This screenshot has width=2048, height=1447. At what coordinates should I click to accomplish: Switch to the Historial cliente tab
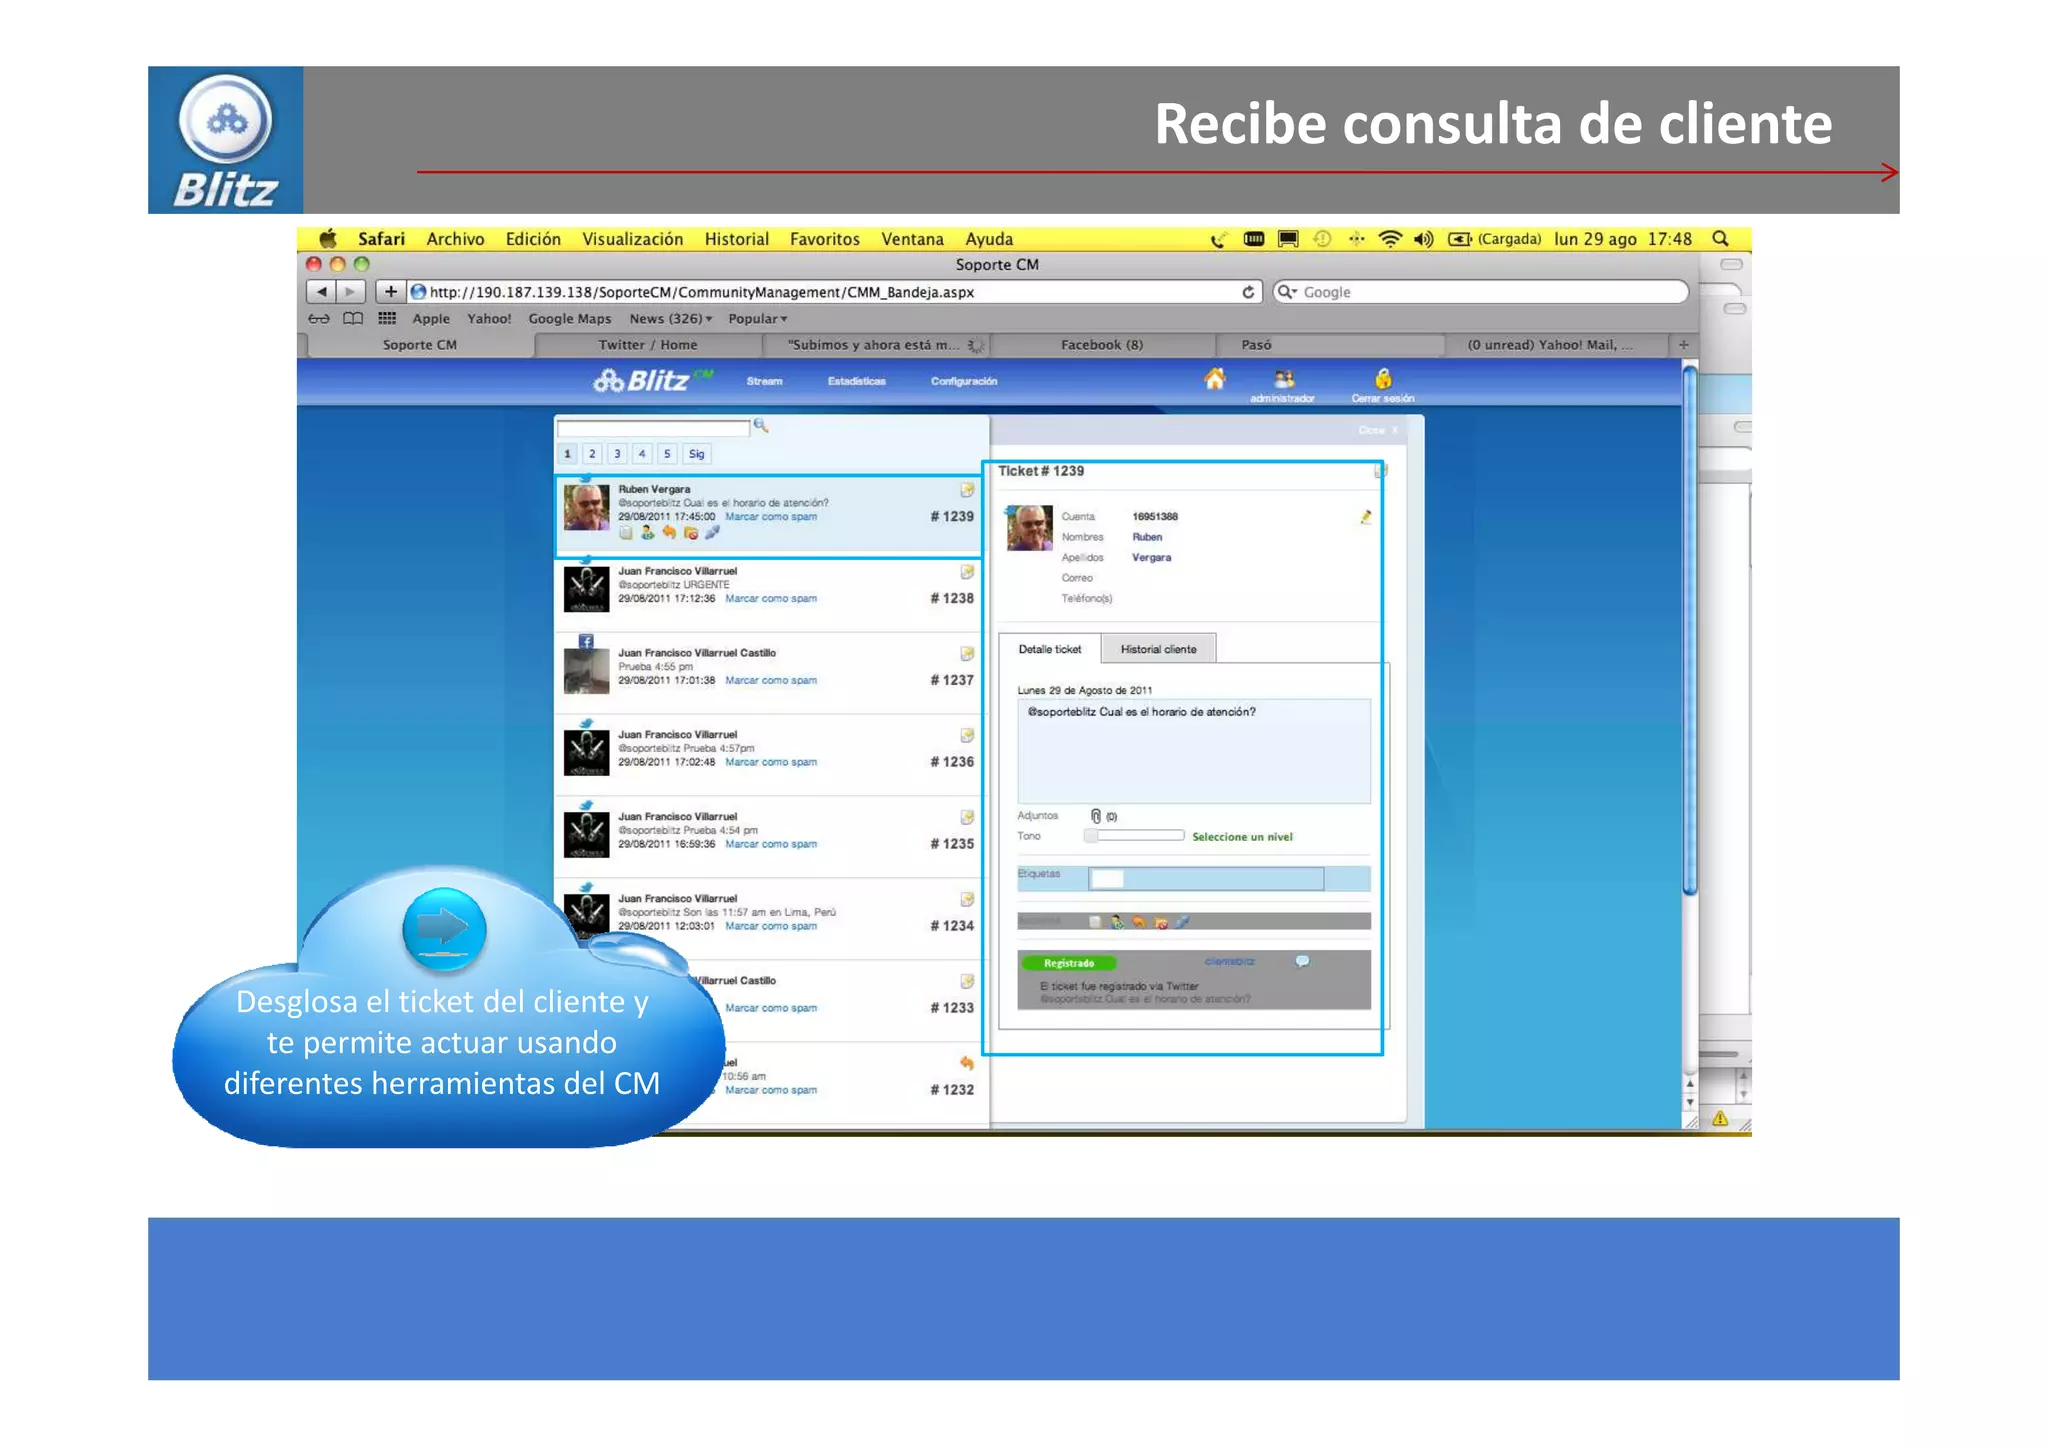tap(1158, 649)
